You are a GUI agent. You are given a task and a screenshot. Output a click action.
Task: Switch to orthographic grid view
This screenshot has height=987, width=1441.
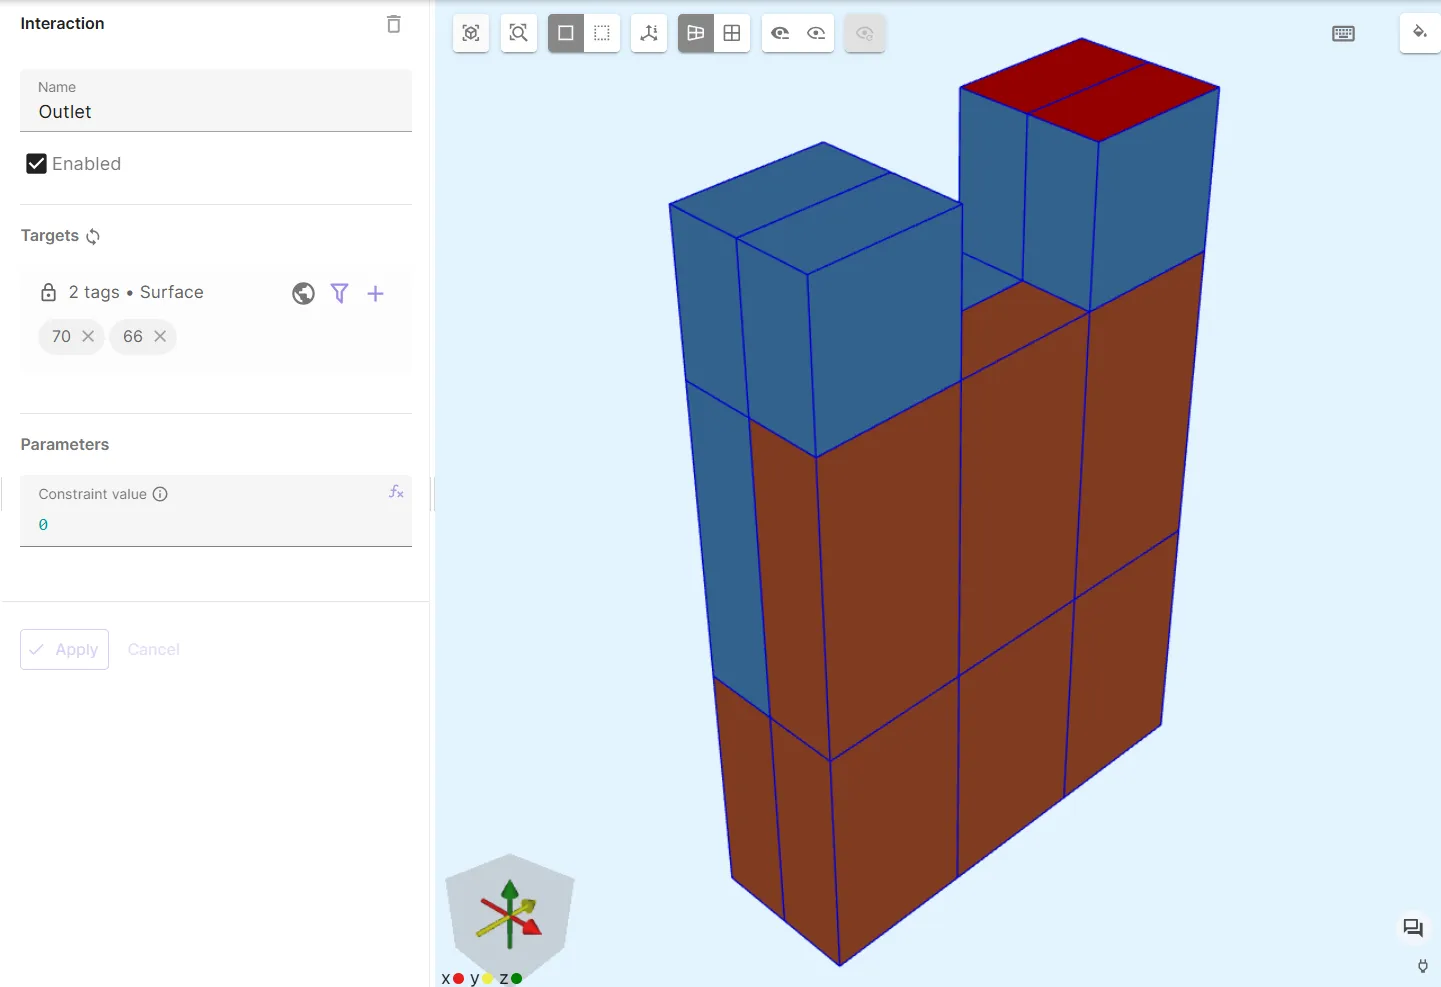pos(732,33)
